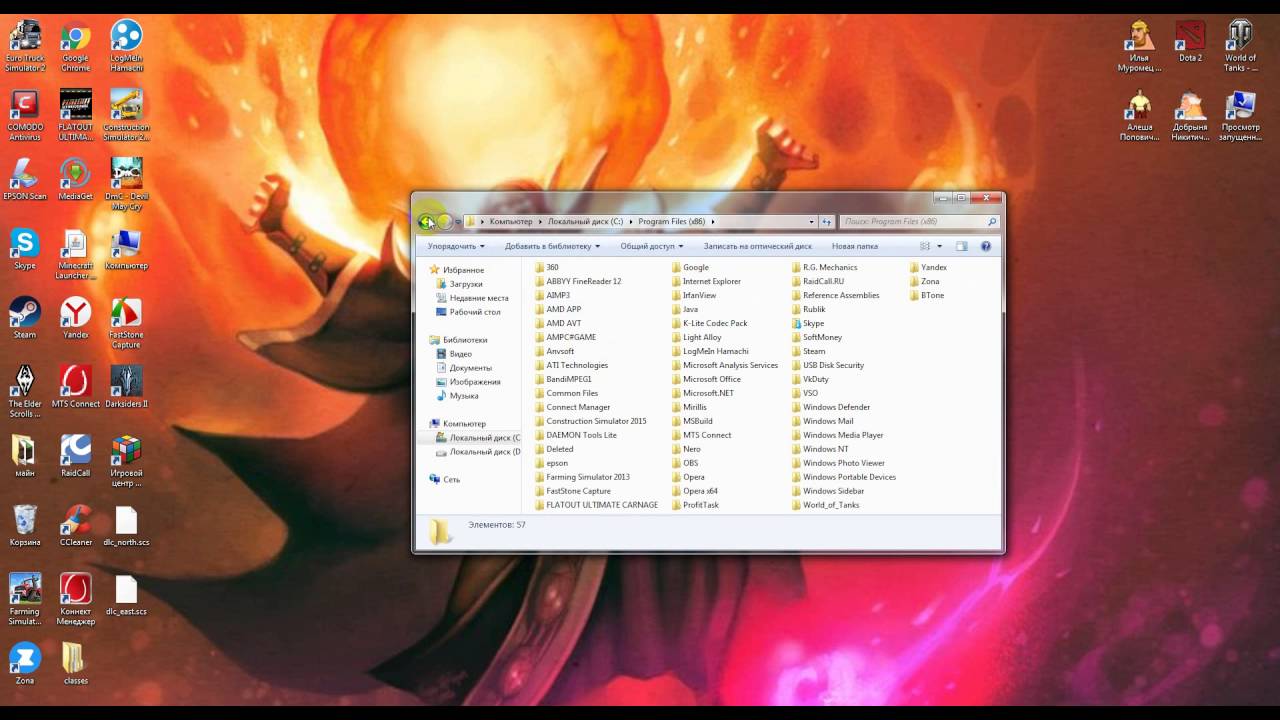The image size is (1280, 720).
Task: Click the Корзина recycle bin icon
Action: (x=24, y=525)
